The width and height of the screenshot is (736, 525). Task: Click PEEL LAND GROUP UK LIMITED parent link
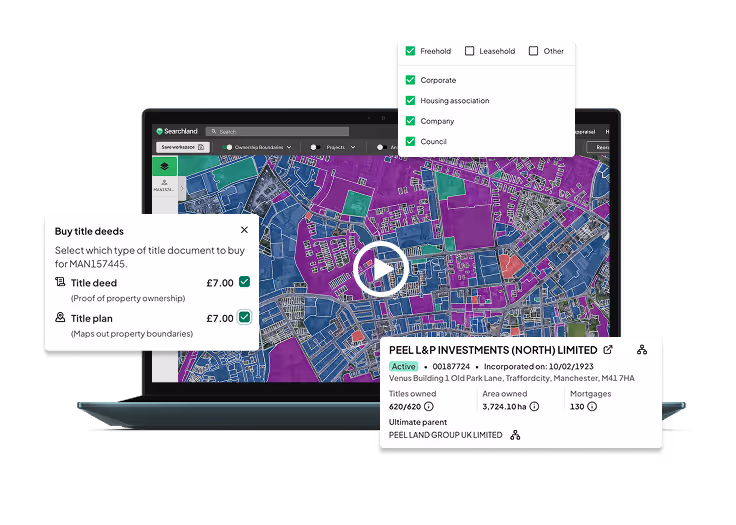click(x=445, y=435)
